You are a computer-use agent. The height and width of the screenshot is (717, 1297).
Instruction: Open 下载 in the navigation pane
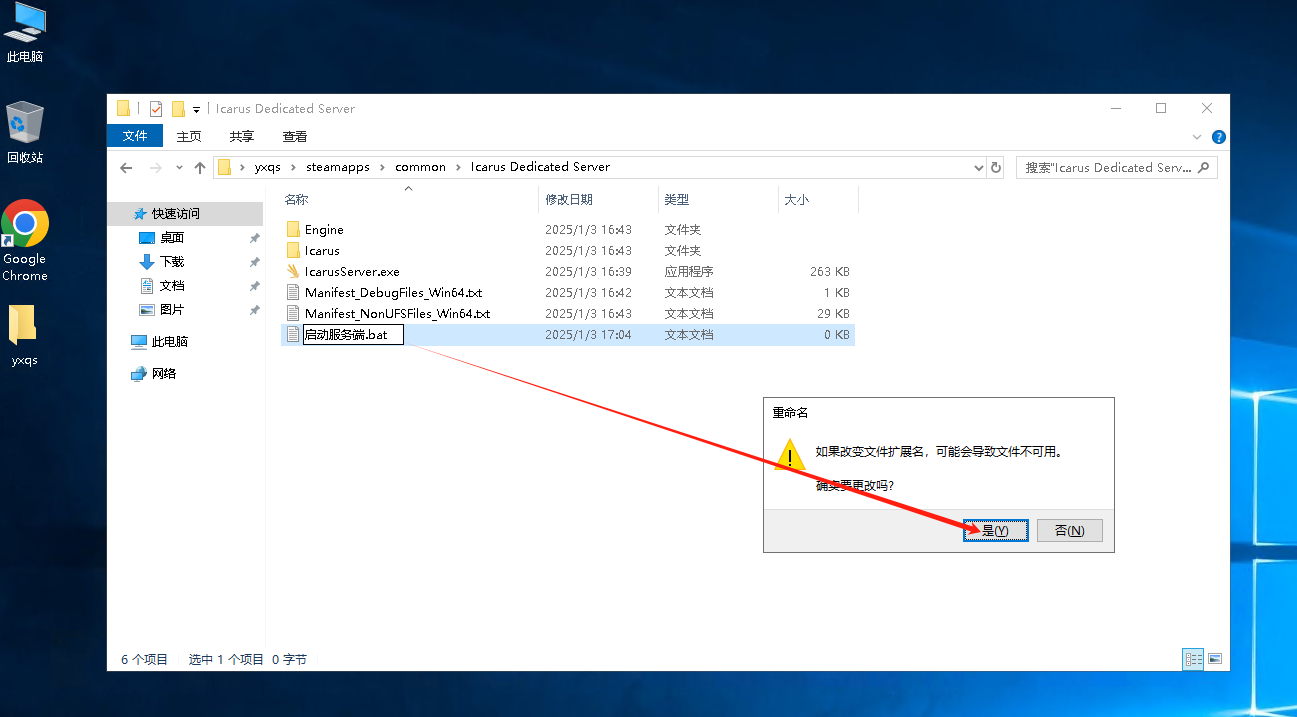(172, 262)
